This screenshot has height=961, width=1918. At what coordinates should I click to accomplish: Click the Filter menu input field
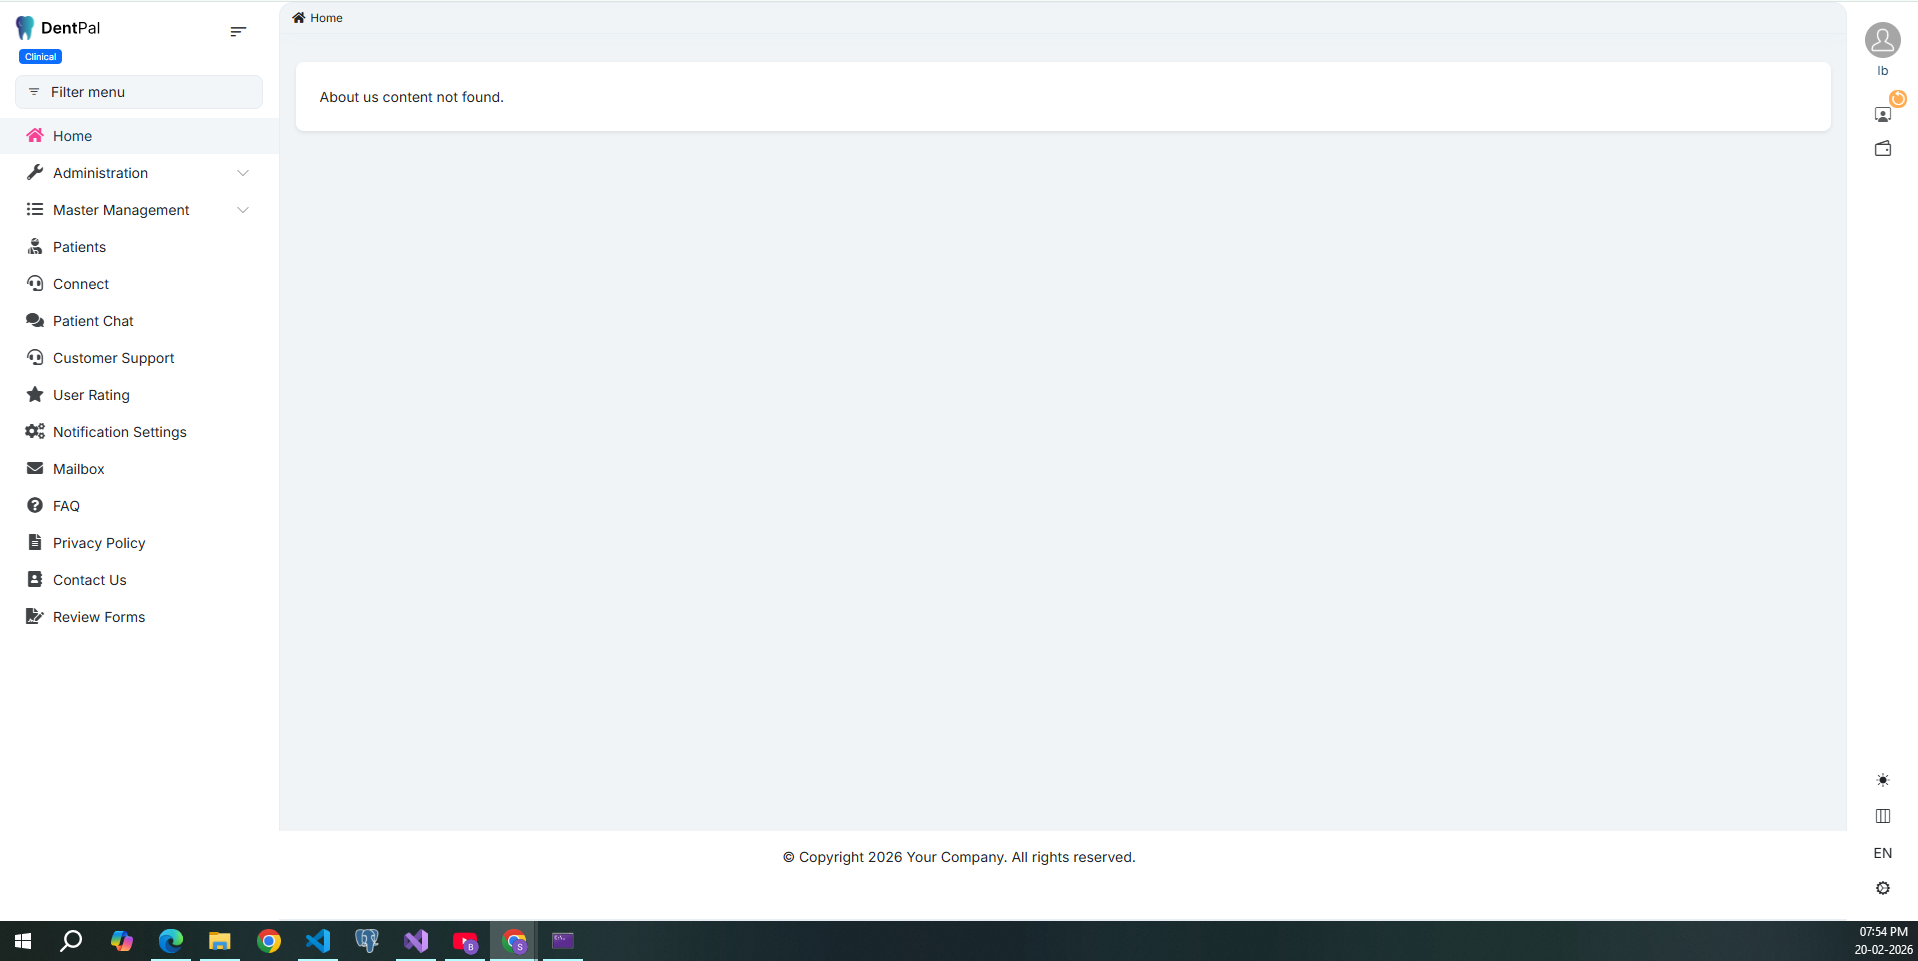(x=139, y=92)
